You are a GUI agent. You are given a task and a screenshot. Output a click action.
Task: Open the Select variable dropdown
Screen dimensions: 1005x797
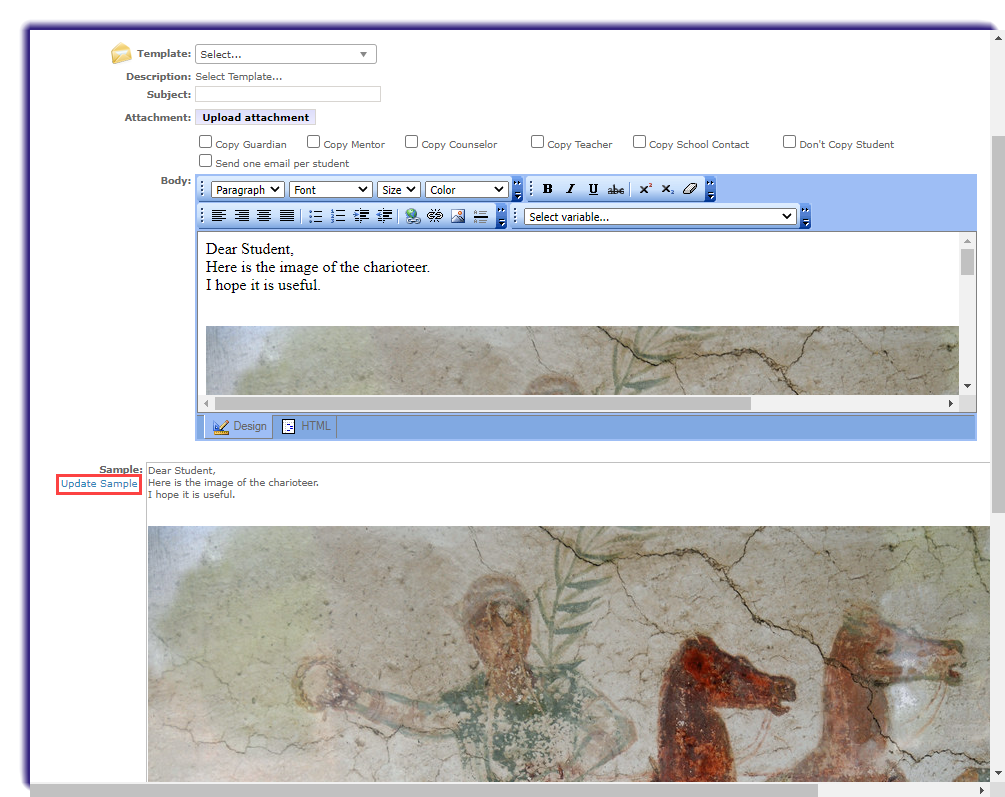(659, 216)
